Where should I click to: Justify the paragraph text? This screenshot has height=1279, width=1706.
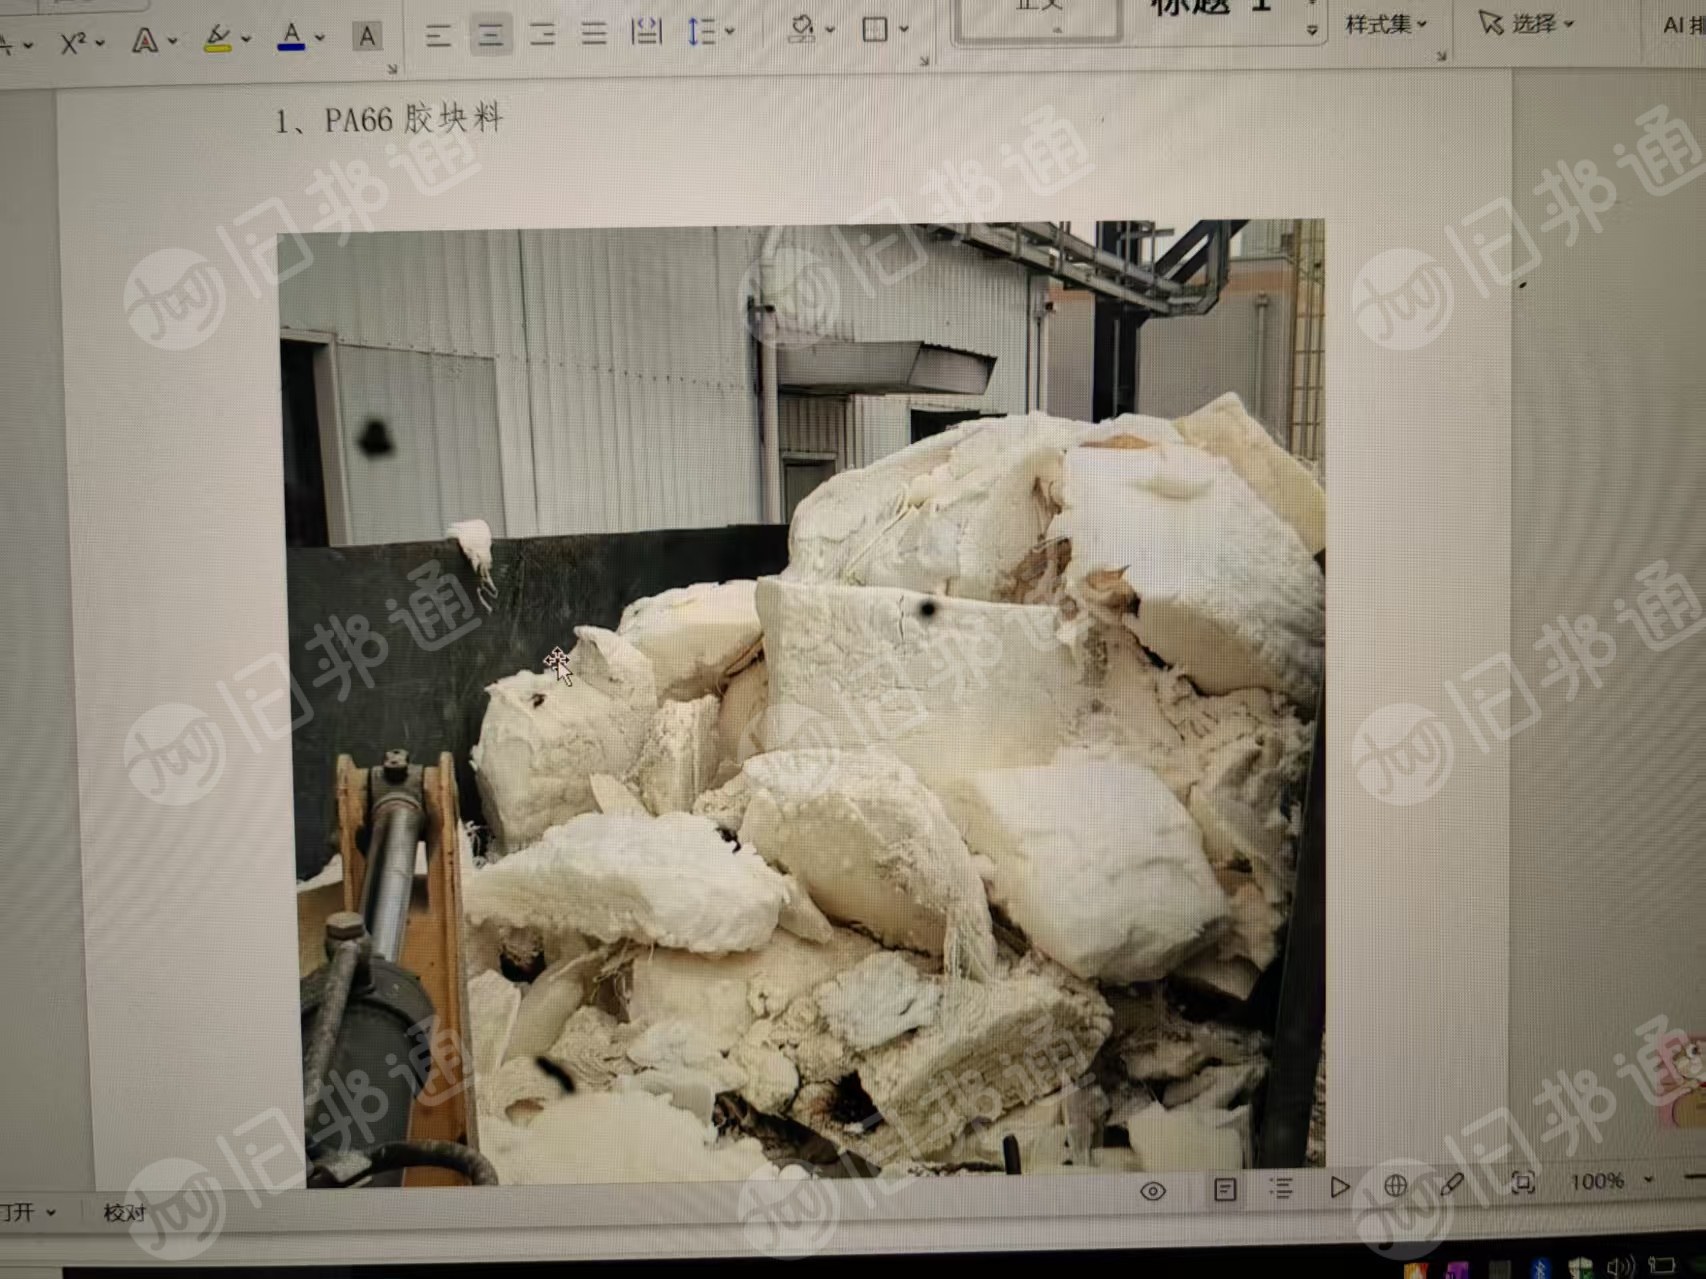coord(594,35)
